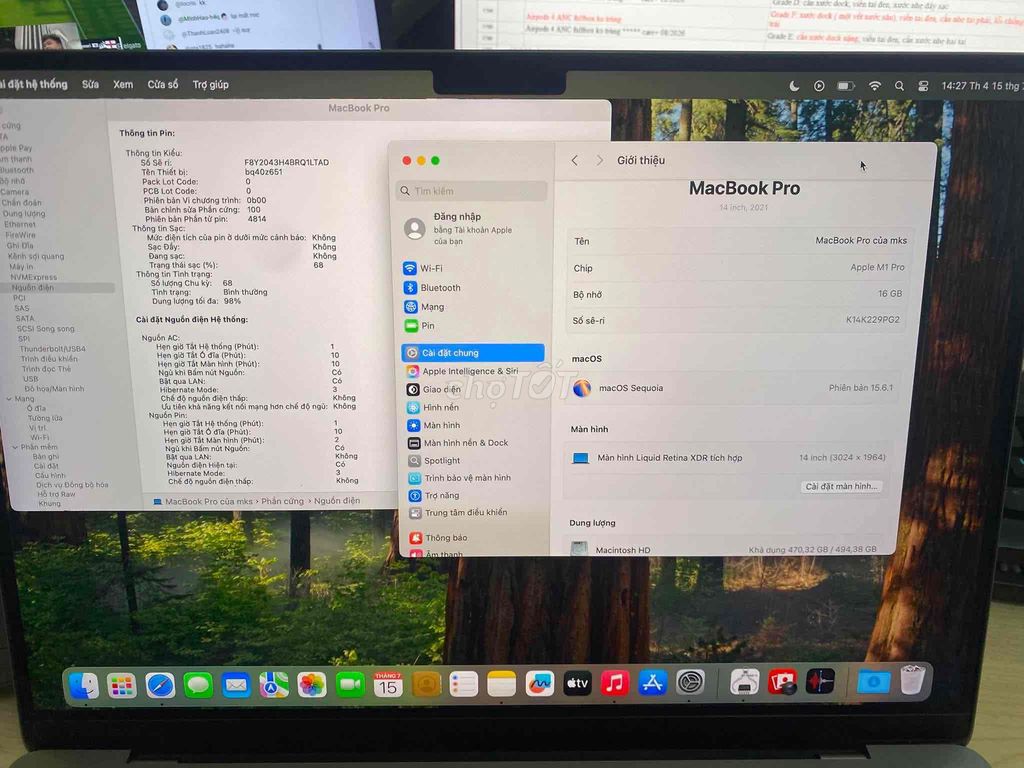
Task: Click the Cài đặt màn hình... button
Action: point(841,487)
